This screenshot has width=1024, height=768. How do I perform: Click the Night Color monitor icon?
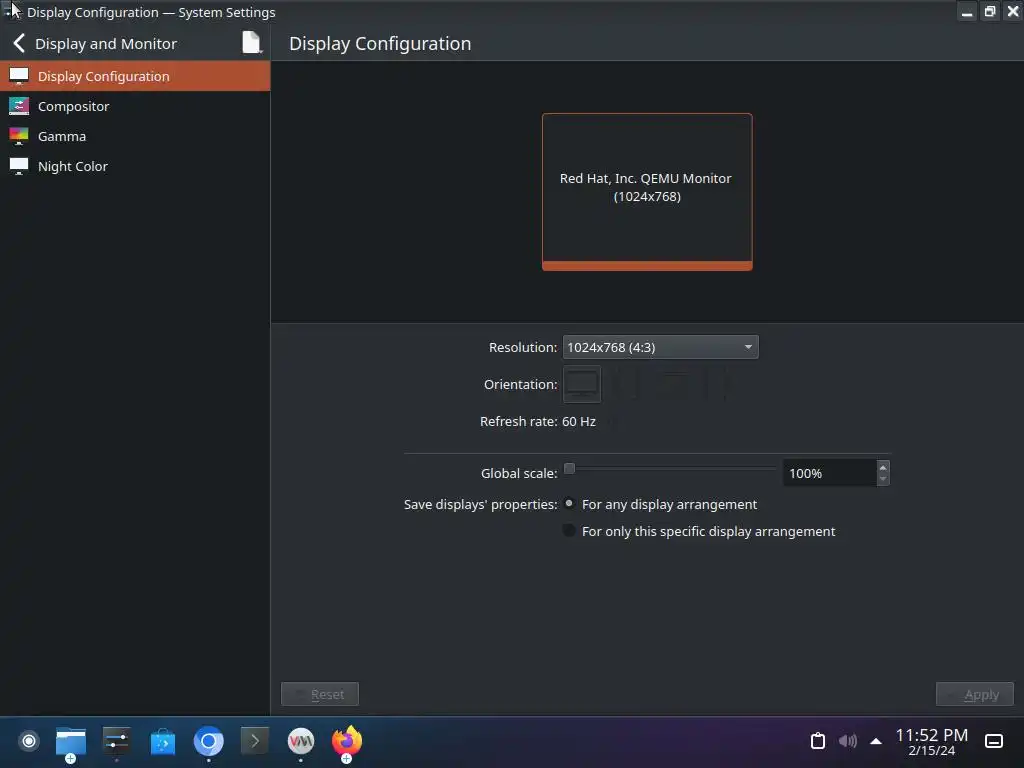coord(19,166)
